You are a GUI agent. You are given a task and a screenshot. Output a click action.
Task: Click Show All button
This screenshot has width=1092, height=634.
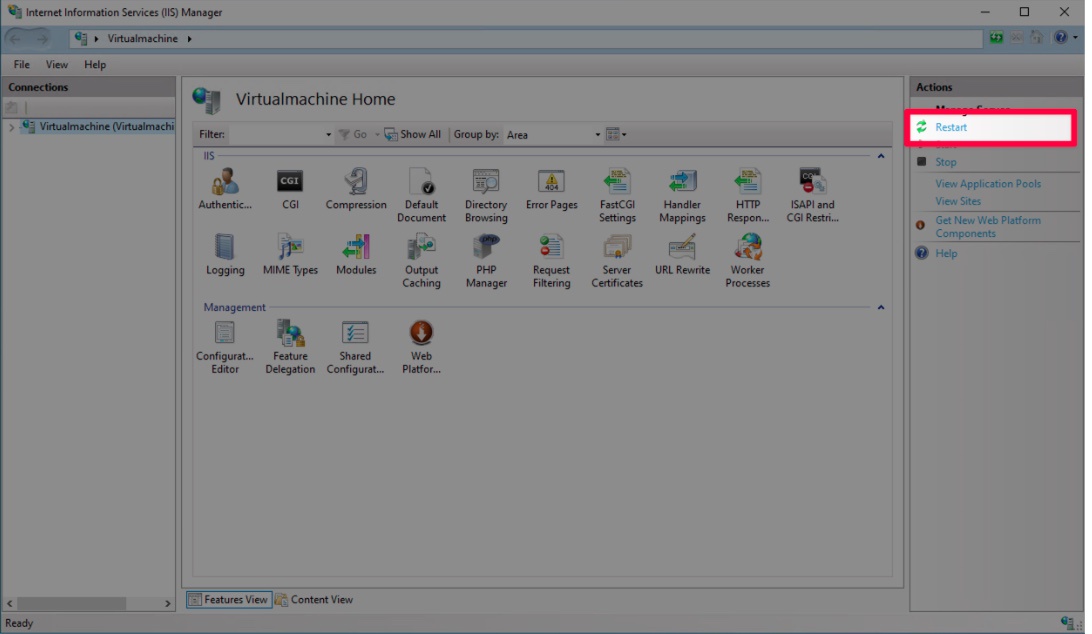[x=412, y=134]
